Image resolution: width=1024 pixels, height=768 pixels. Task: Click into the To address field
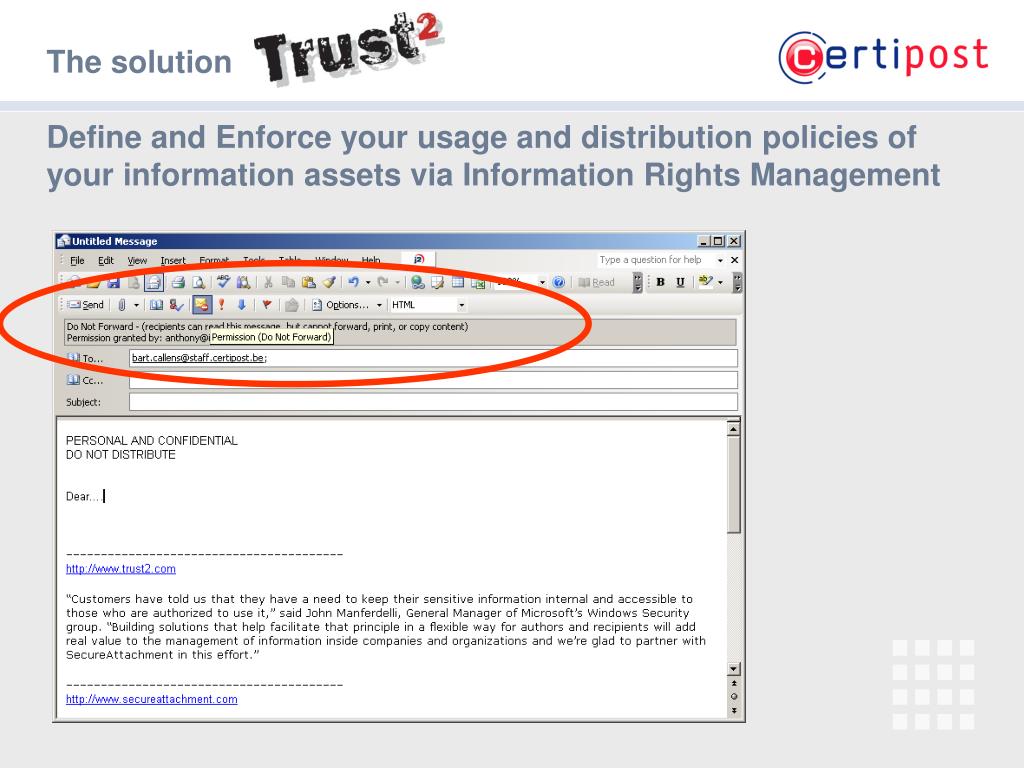[434, 358]
